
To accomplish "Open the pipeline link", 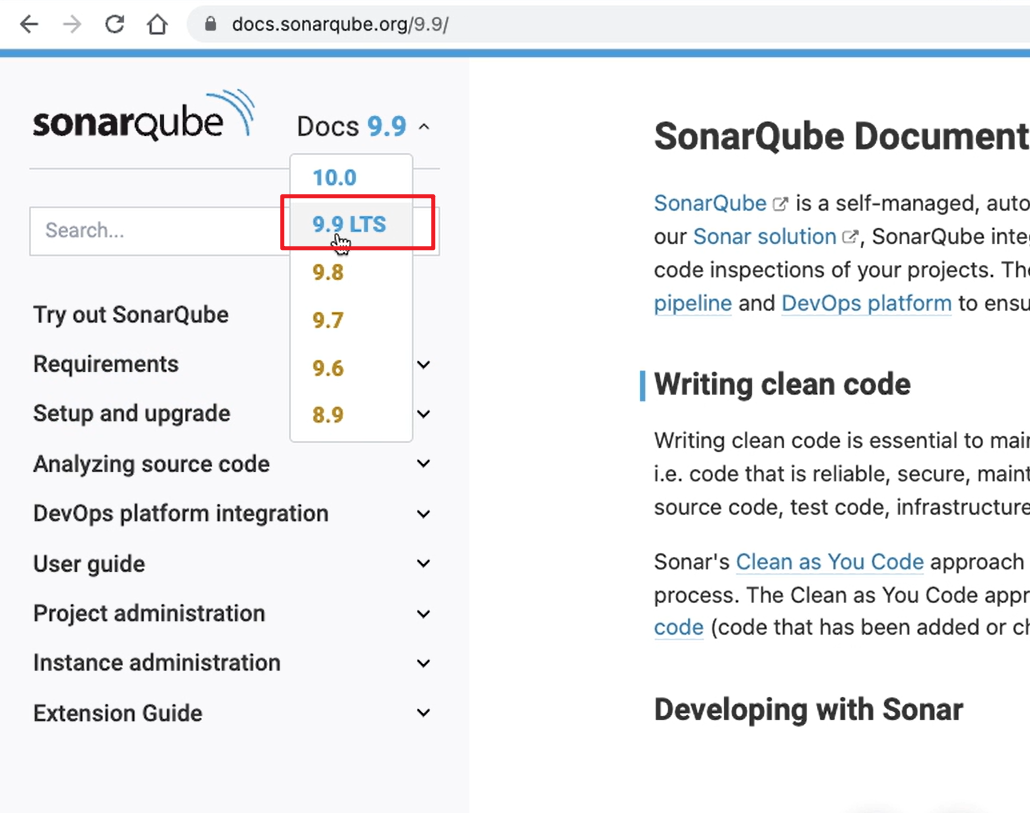I will point(692,303).
